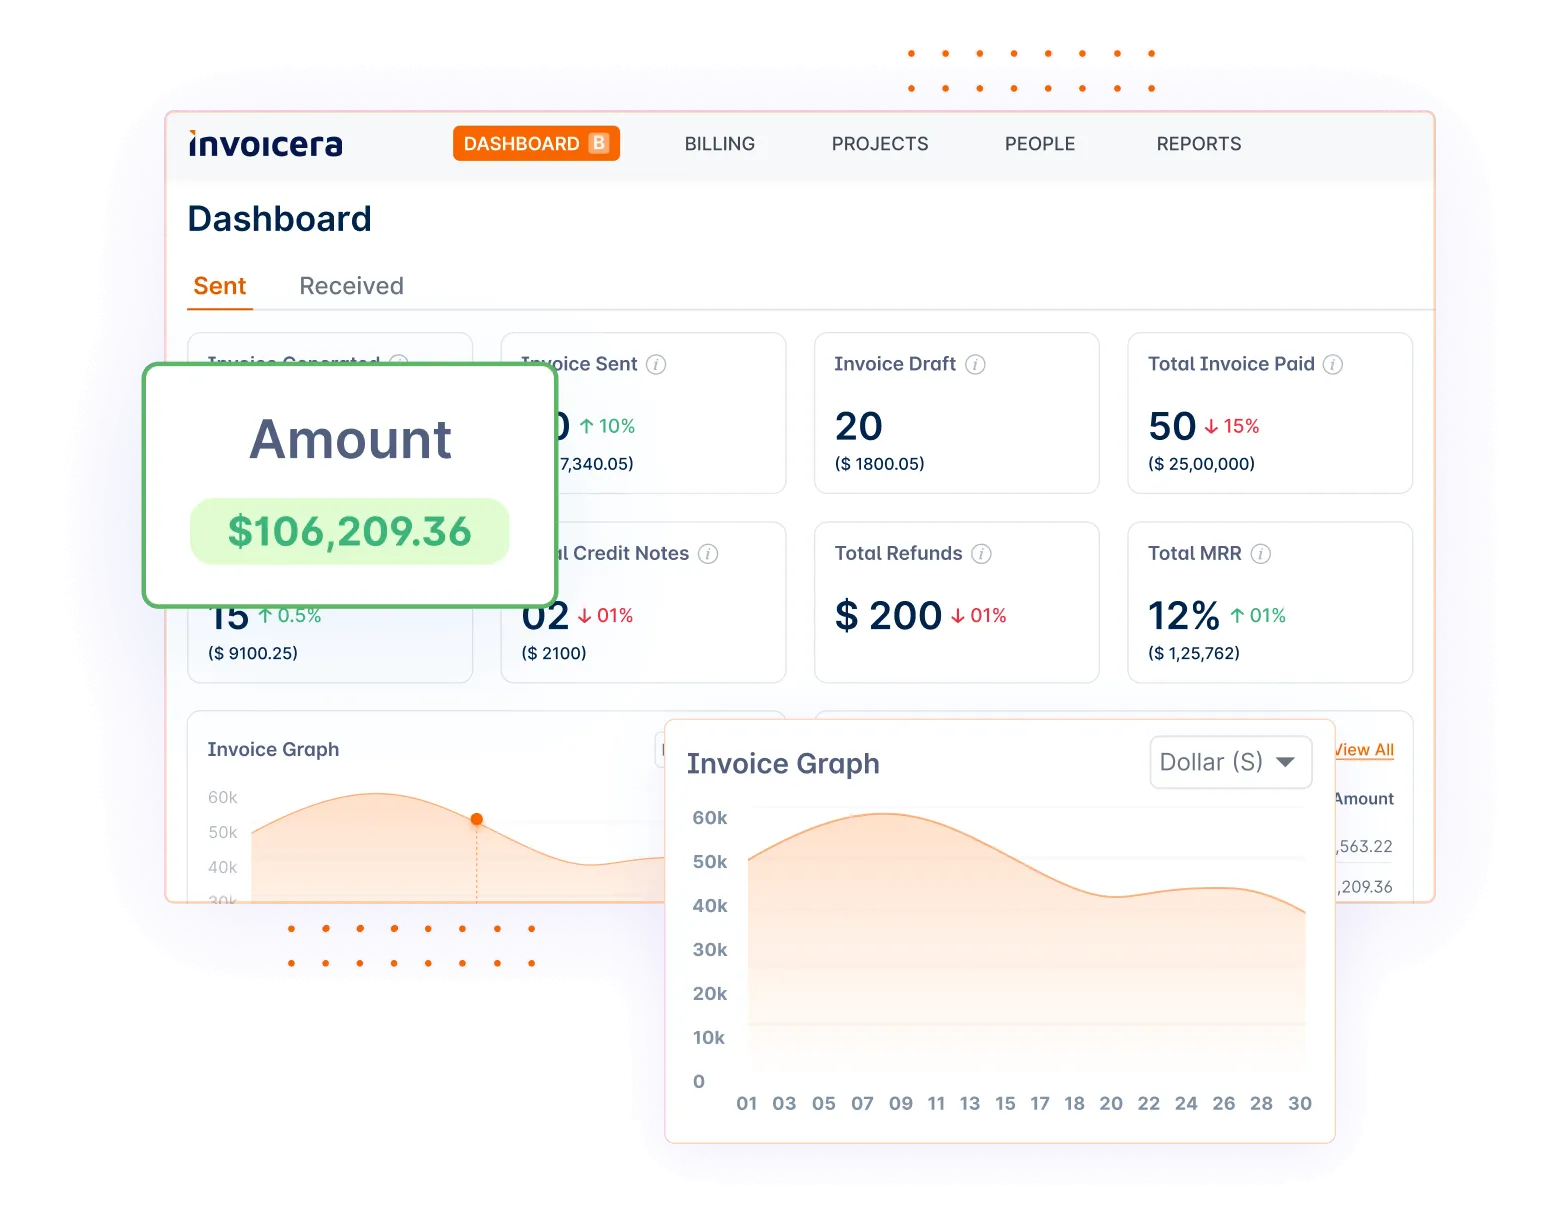Click the B badge on Dashboard
The width and height of the screenshot is (1563, 1219).
click(599, 143)
